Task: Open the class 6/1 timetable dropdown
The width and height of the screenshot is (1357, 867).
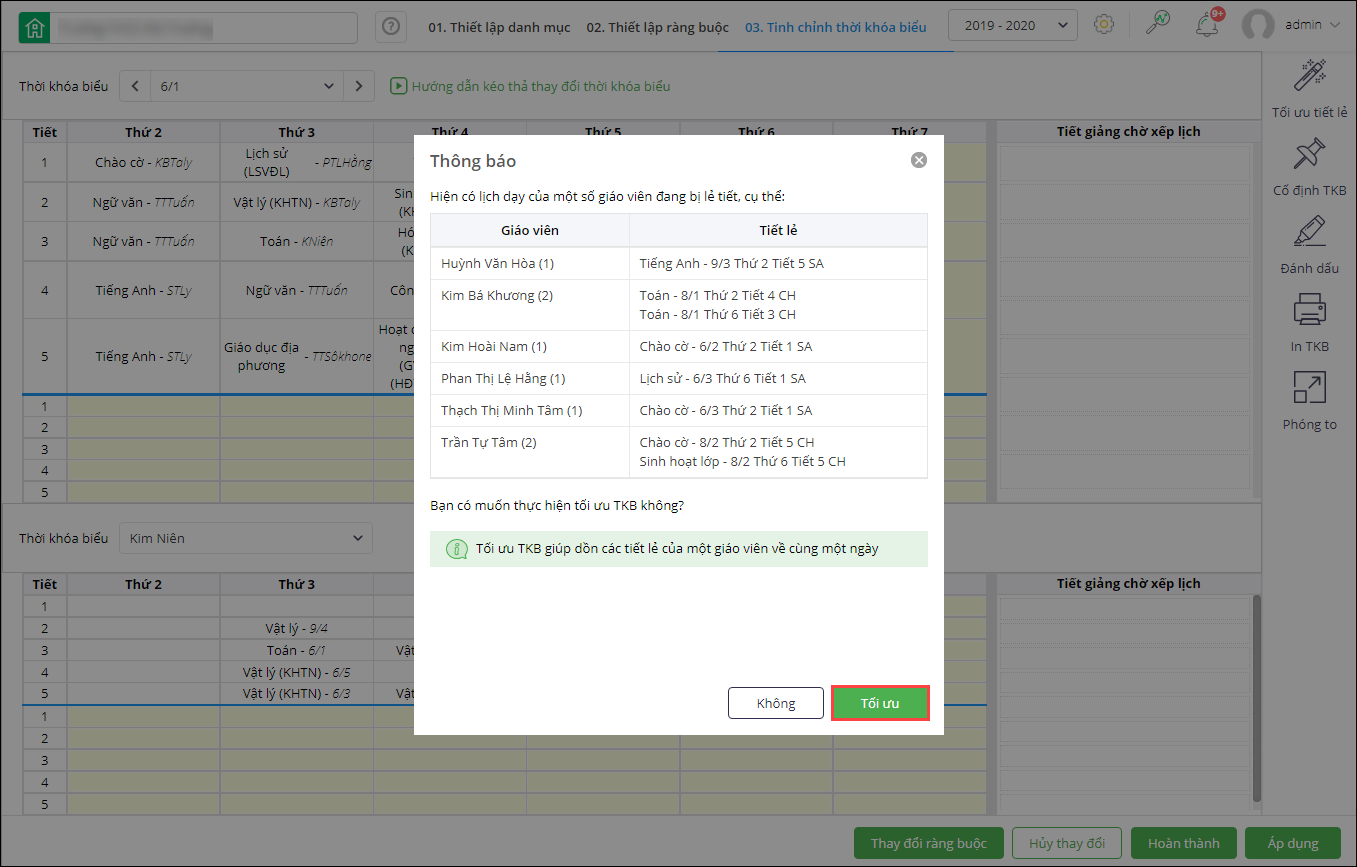Action: coord(246,87)
